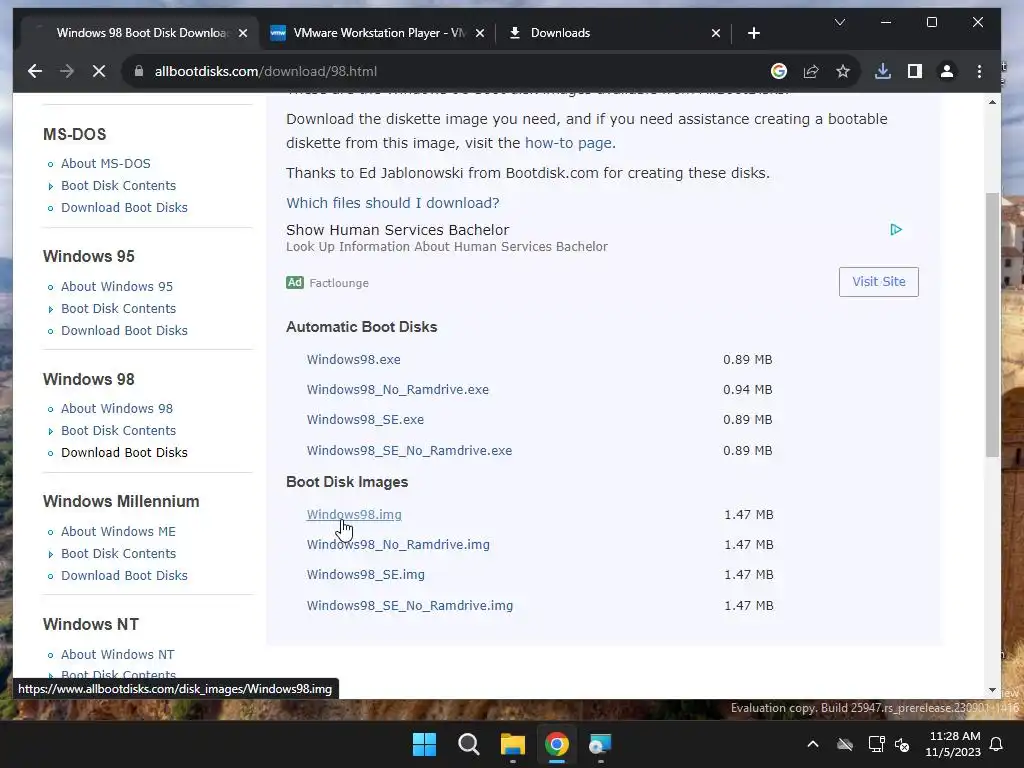Close the Downloads tab

coord(716,33)
